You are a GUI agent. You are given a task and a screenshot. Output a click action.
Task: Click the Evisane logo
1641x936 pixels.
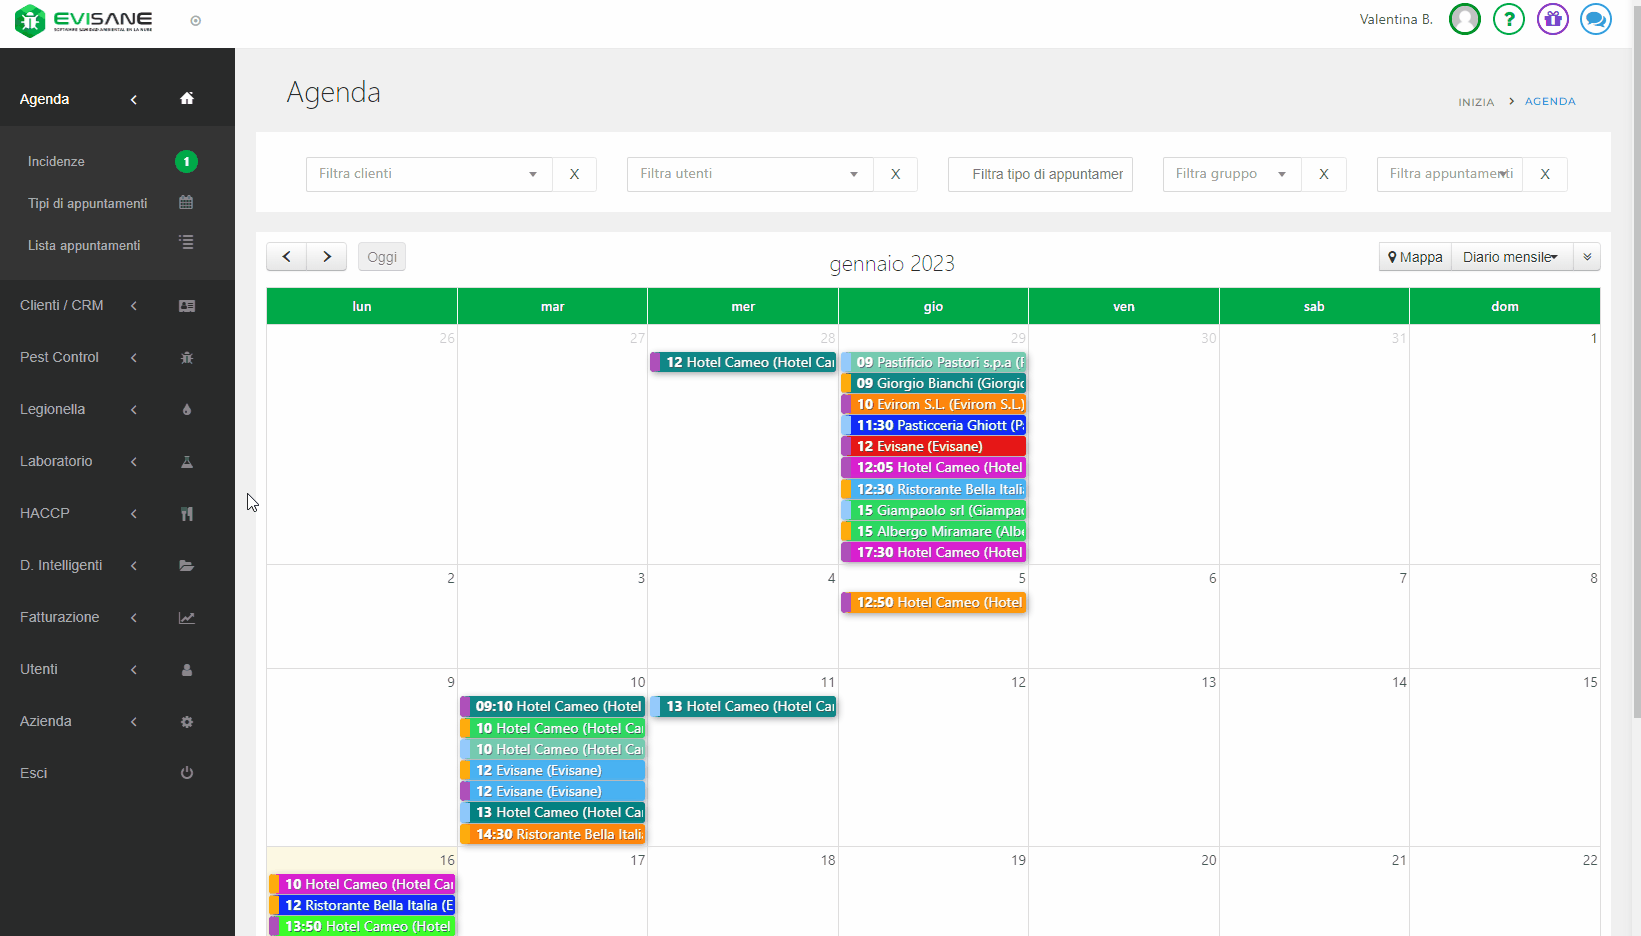(85, 20)
